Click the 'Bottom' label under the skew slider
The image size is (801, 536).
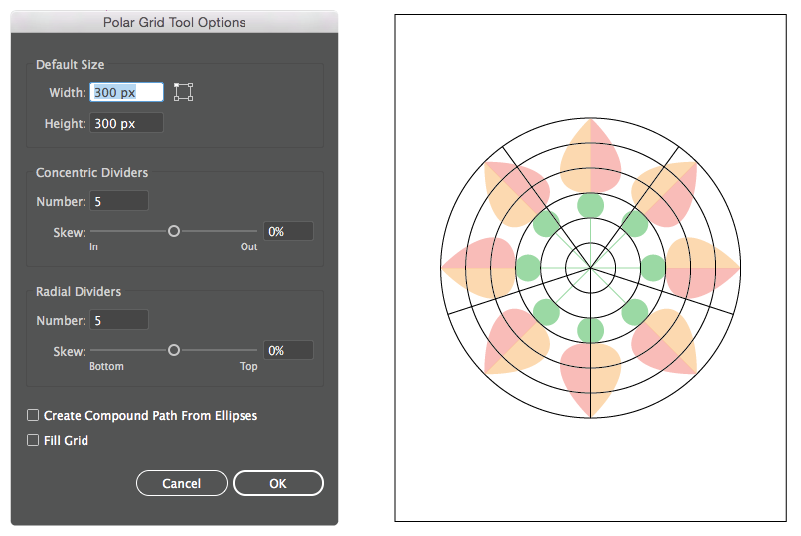[106, 366]
